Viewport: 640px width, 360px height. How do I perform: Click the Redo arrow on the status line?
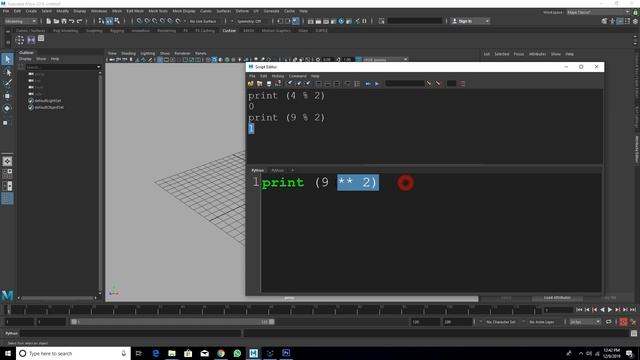pyautogui.click(x=79, y=21)
